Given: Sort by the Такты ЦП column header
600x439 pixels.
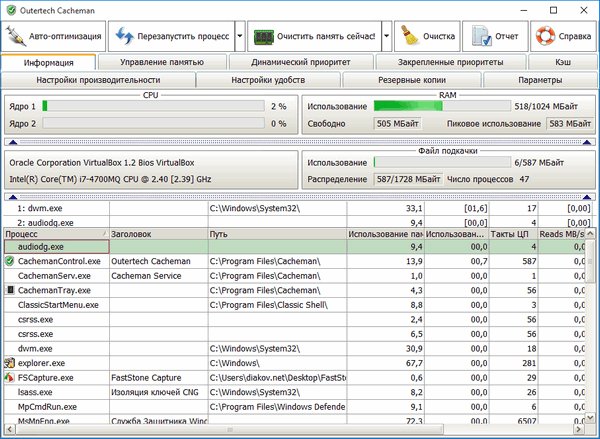Looking at the screenshot, I should pyautogui.click(x=514, y=234).
